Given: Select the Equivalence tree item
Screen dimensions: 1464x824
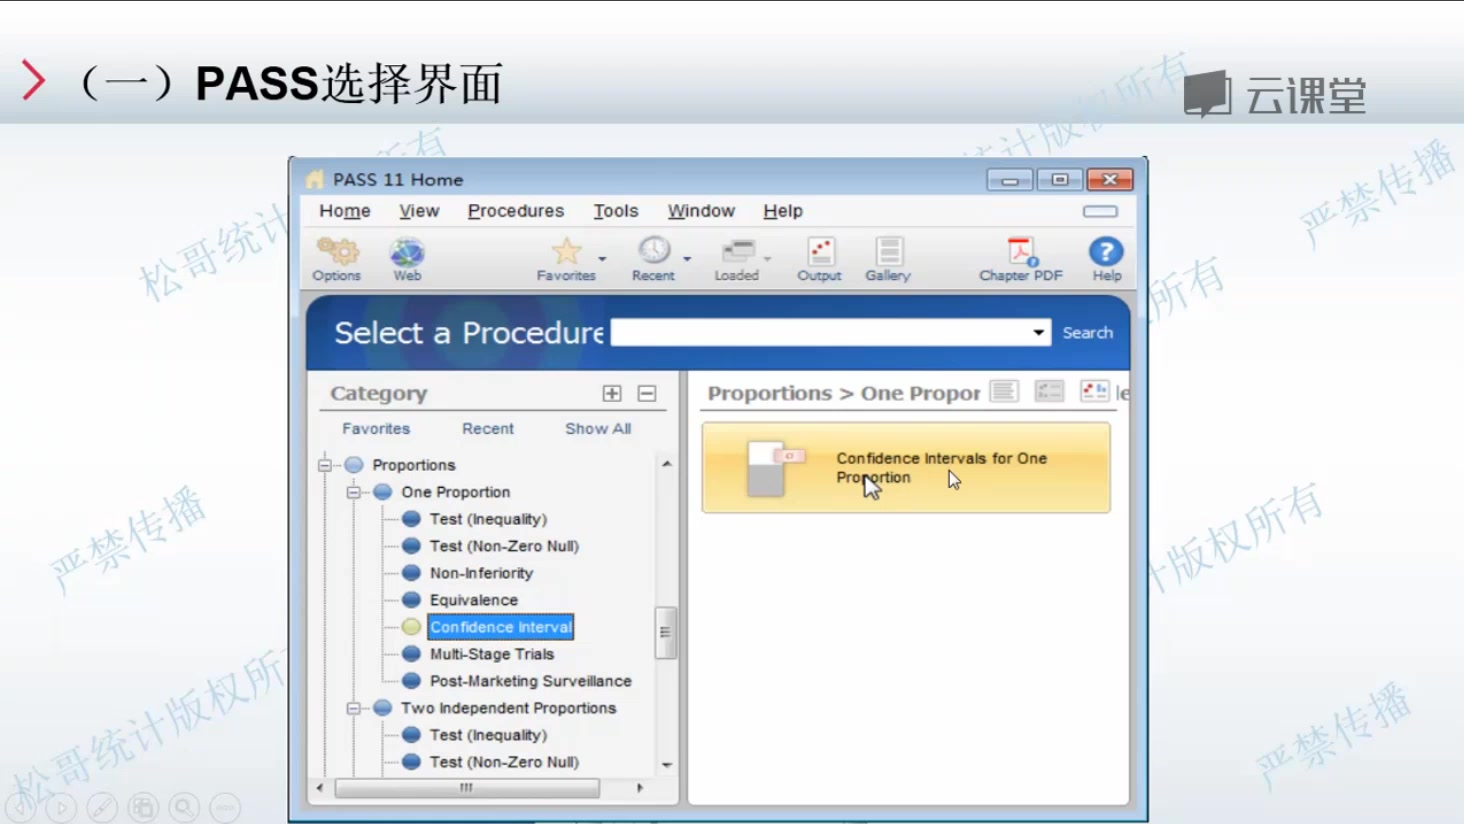Looking at the screenshot, I should pyautogui.click(x=474, y=600).
